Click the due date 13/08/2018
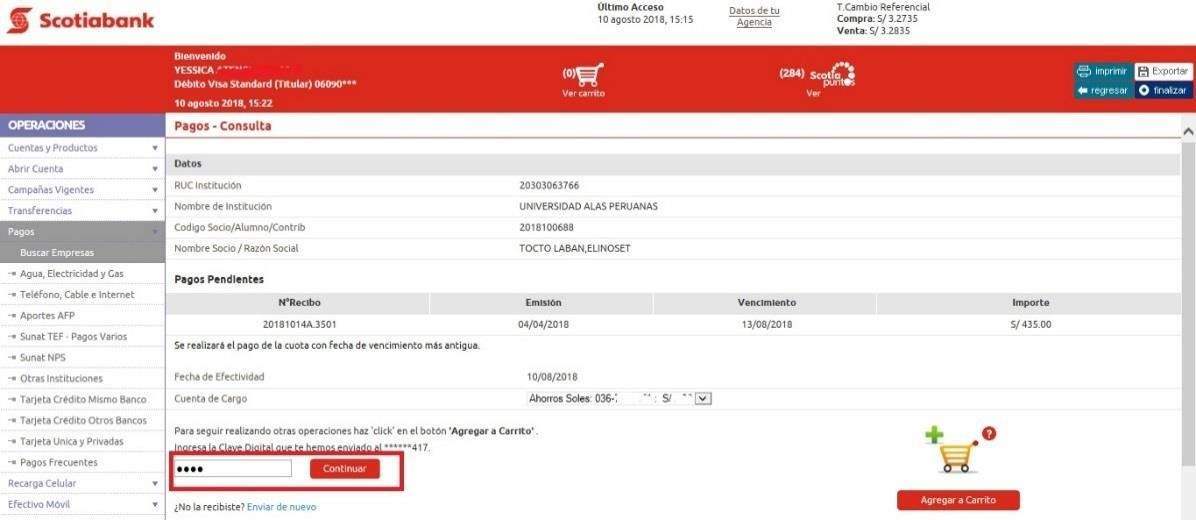1196x520 pixels. click(x=767, y=324)
